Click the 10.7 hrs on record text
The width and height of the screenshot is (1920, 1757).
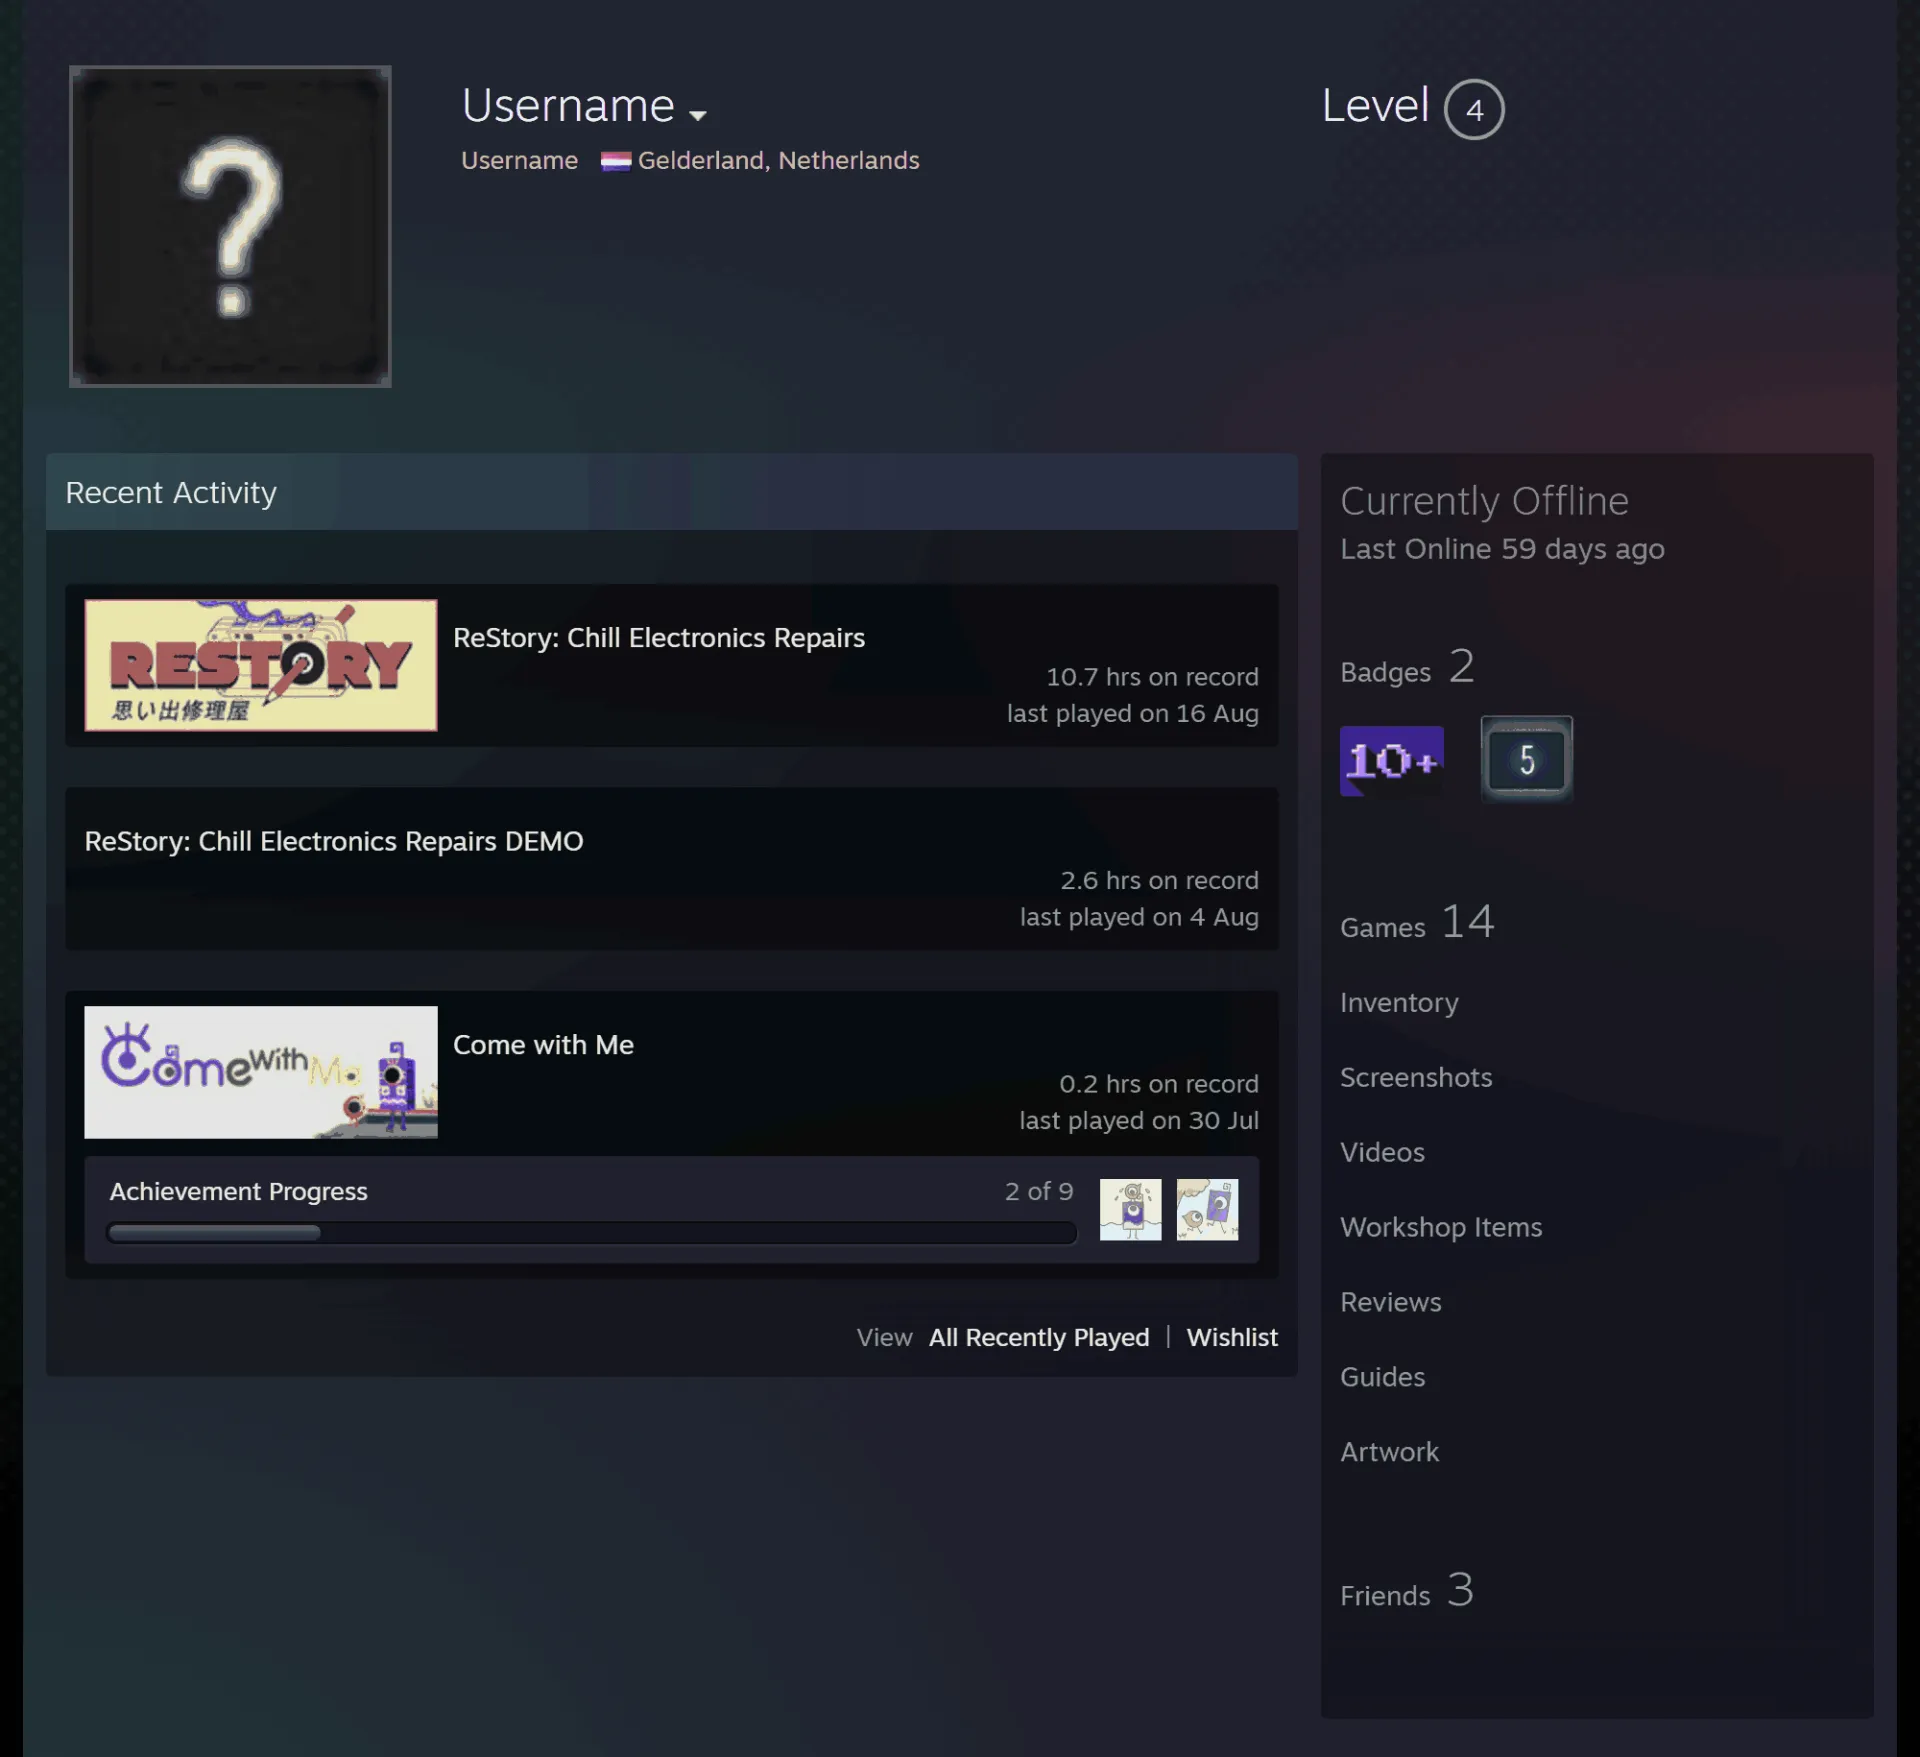point(1152,677)
